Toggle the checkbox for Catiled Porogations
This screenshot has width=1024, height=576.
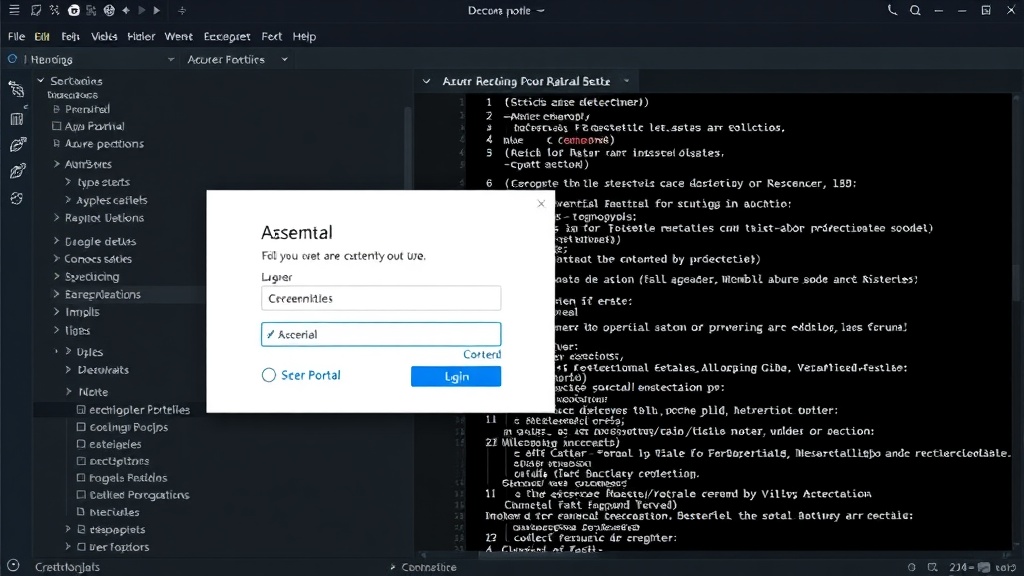(x=81, y=494)
